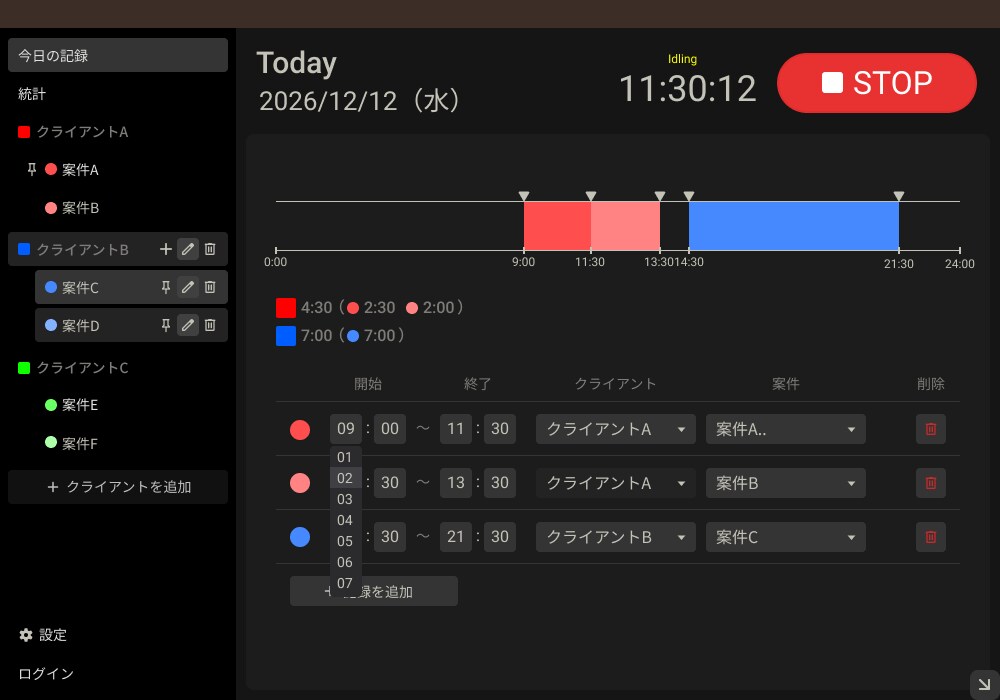1000x700 pixels.
Task: Open 案件A.. project dropdown
Action: 786,429
